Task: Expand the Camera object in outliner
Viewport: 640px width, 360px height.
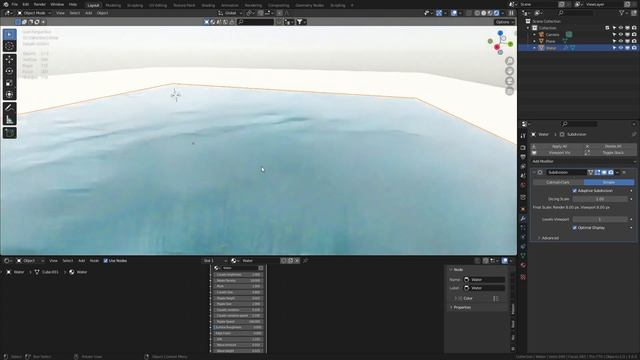Action: pos(534,35)
